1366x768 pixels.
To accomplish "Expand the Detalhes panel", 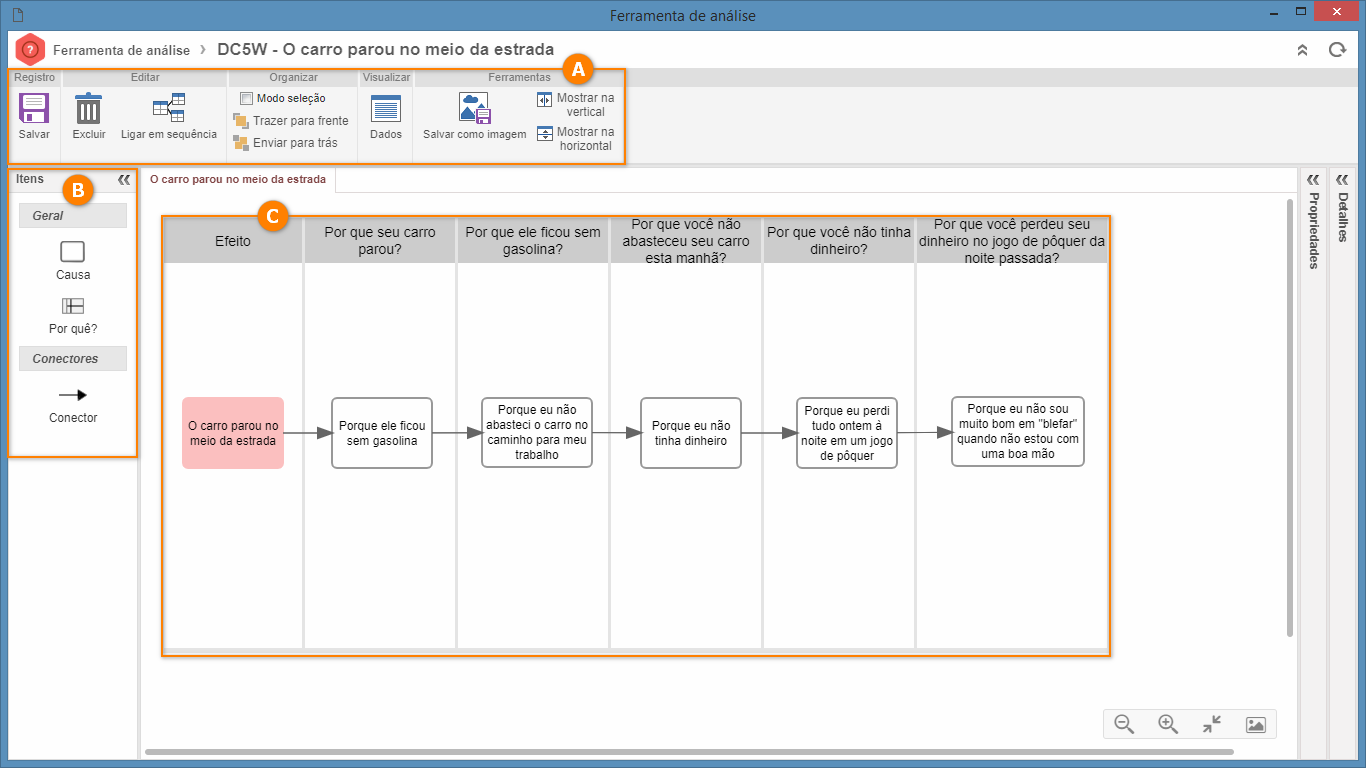I will tap(1343, 207).
